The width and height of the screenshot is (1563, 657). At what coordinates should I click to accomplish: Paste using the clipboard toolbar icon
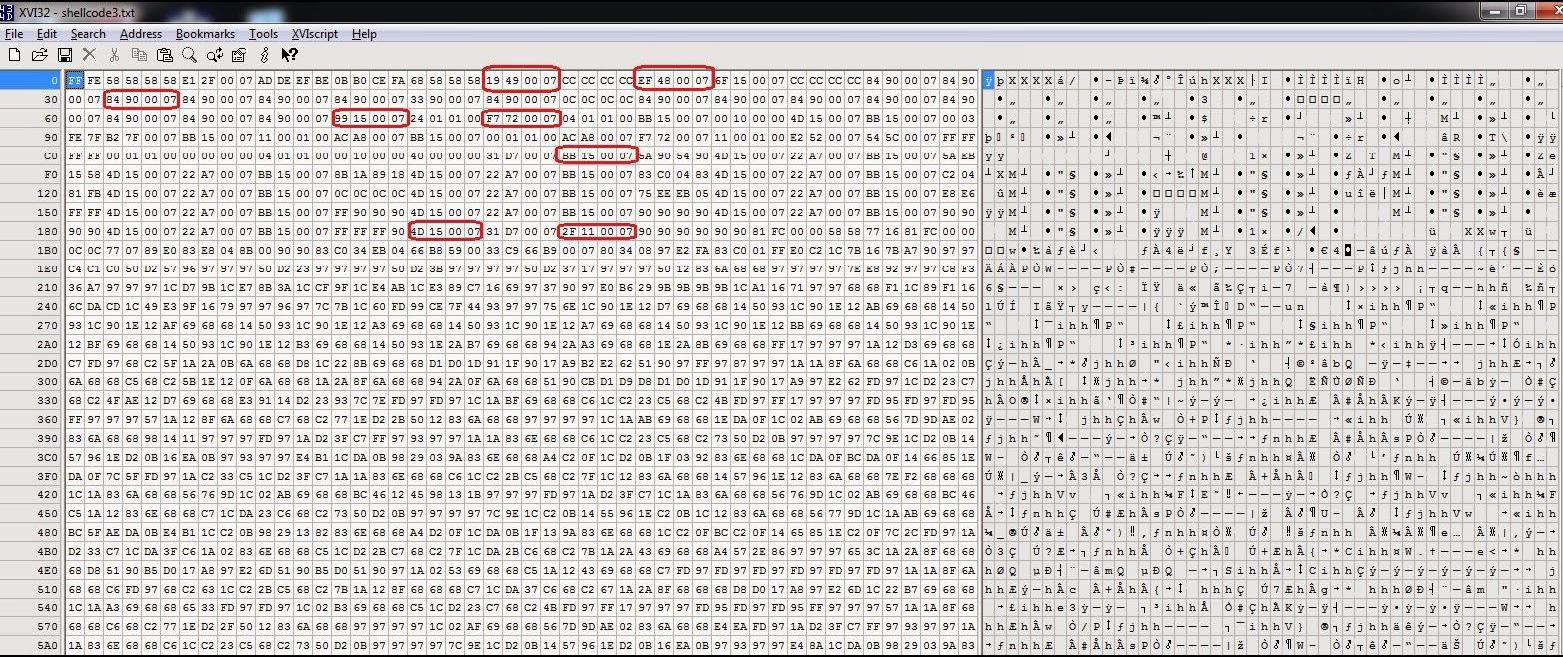(165, 55)
